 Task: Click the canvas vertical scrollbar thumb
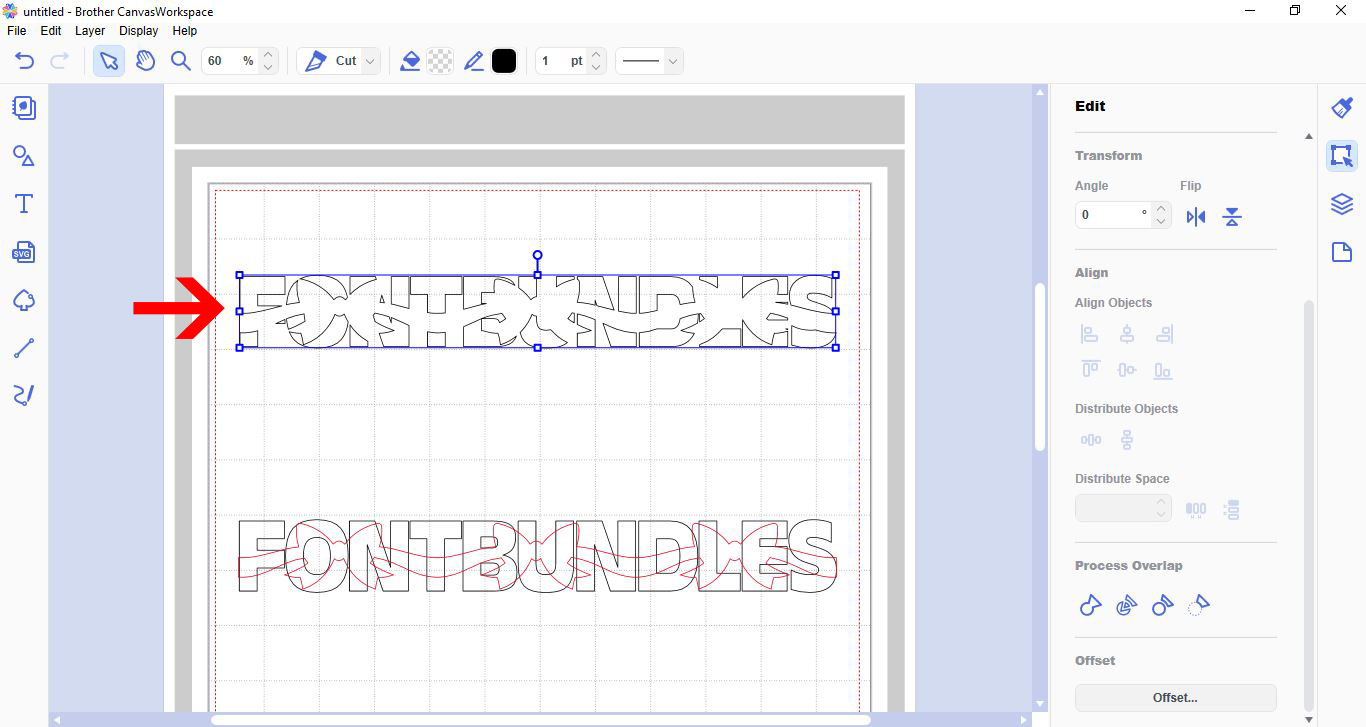[x=1040, y=367]
